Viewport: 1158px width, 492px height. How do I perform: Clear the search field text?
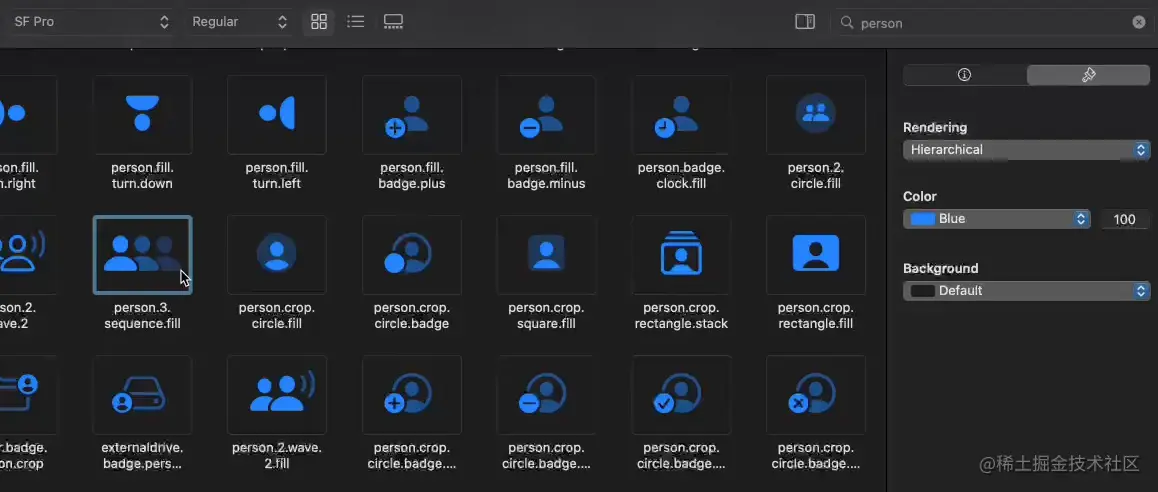1139,23
